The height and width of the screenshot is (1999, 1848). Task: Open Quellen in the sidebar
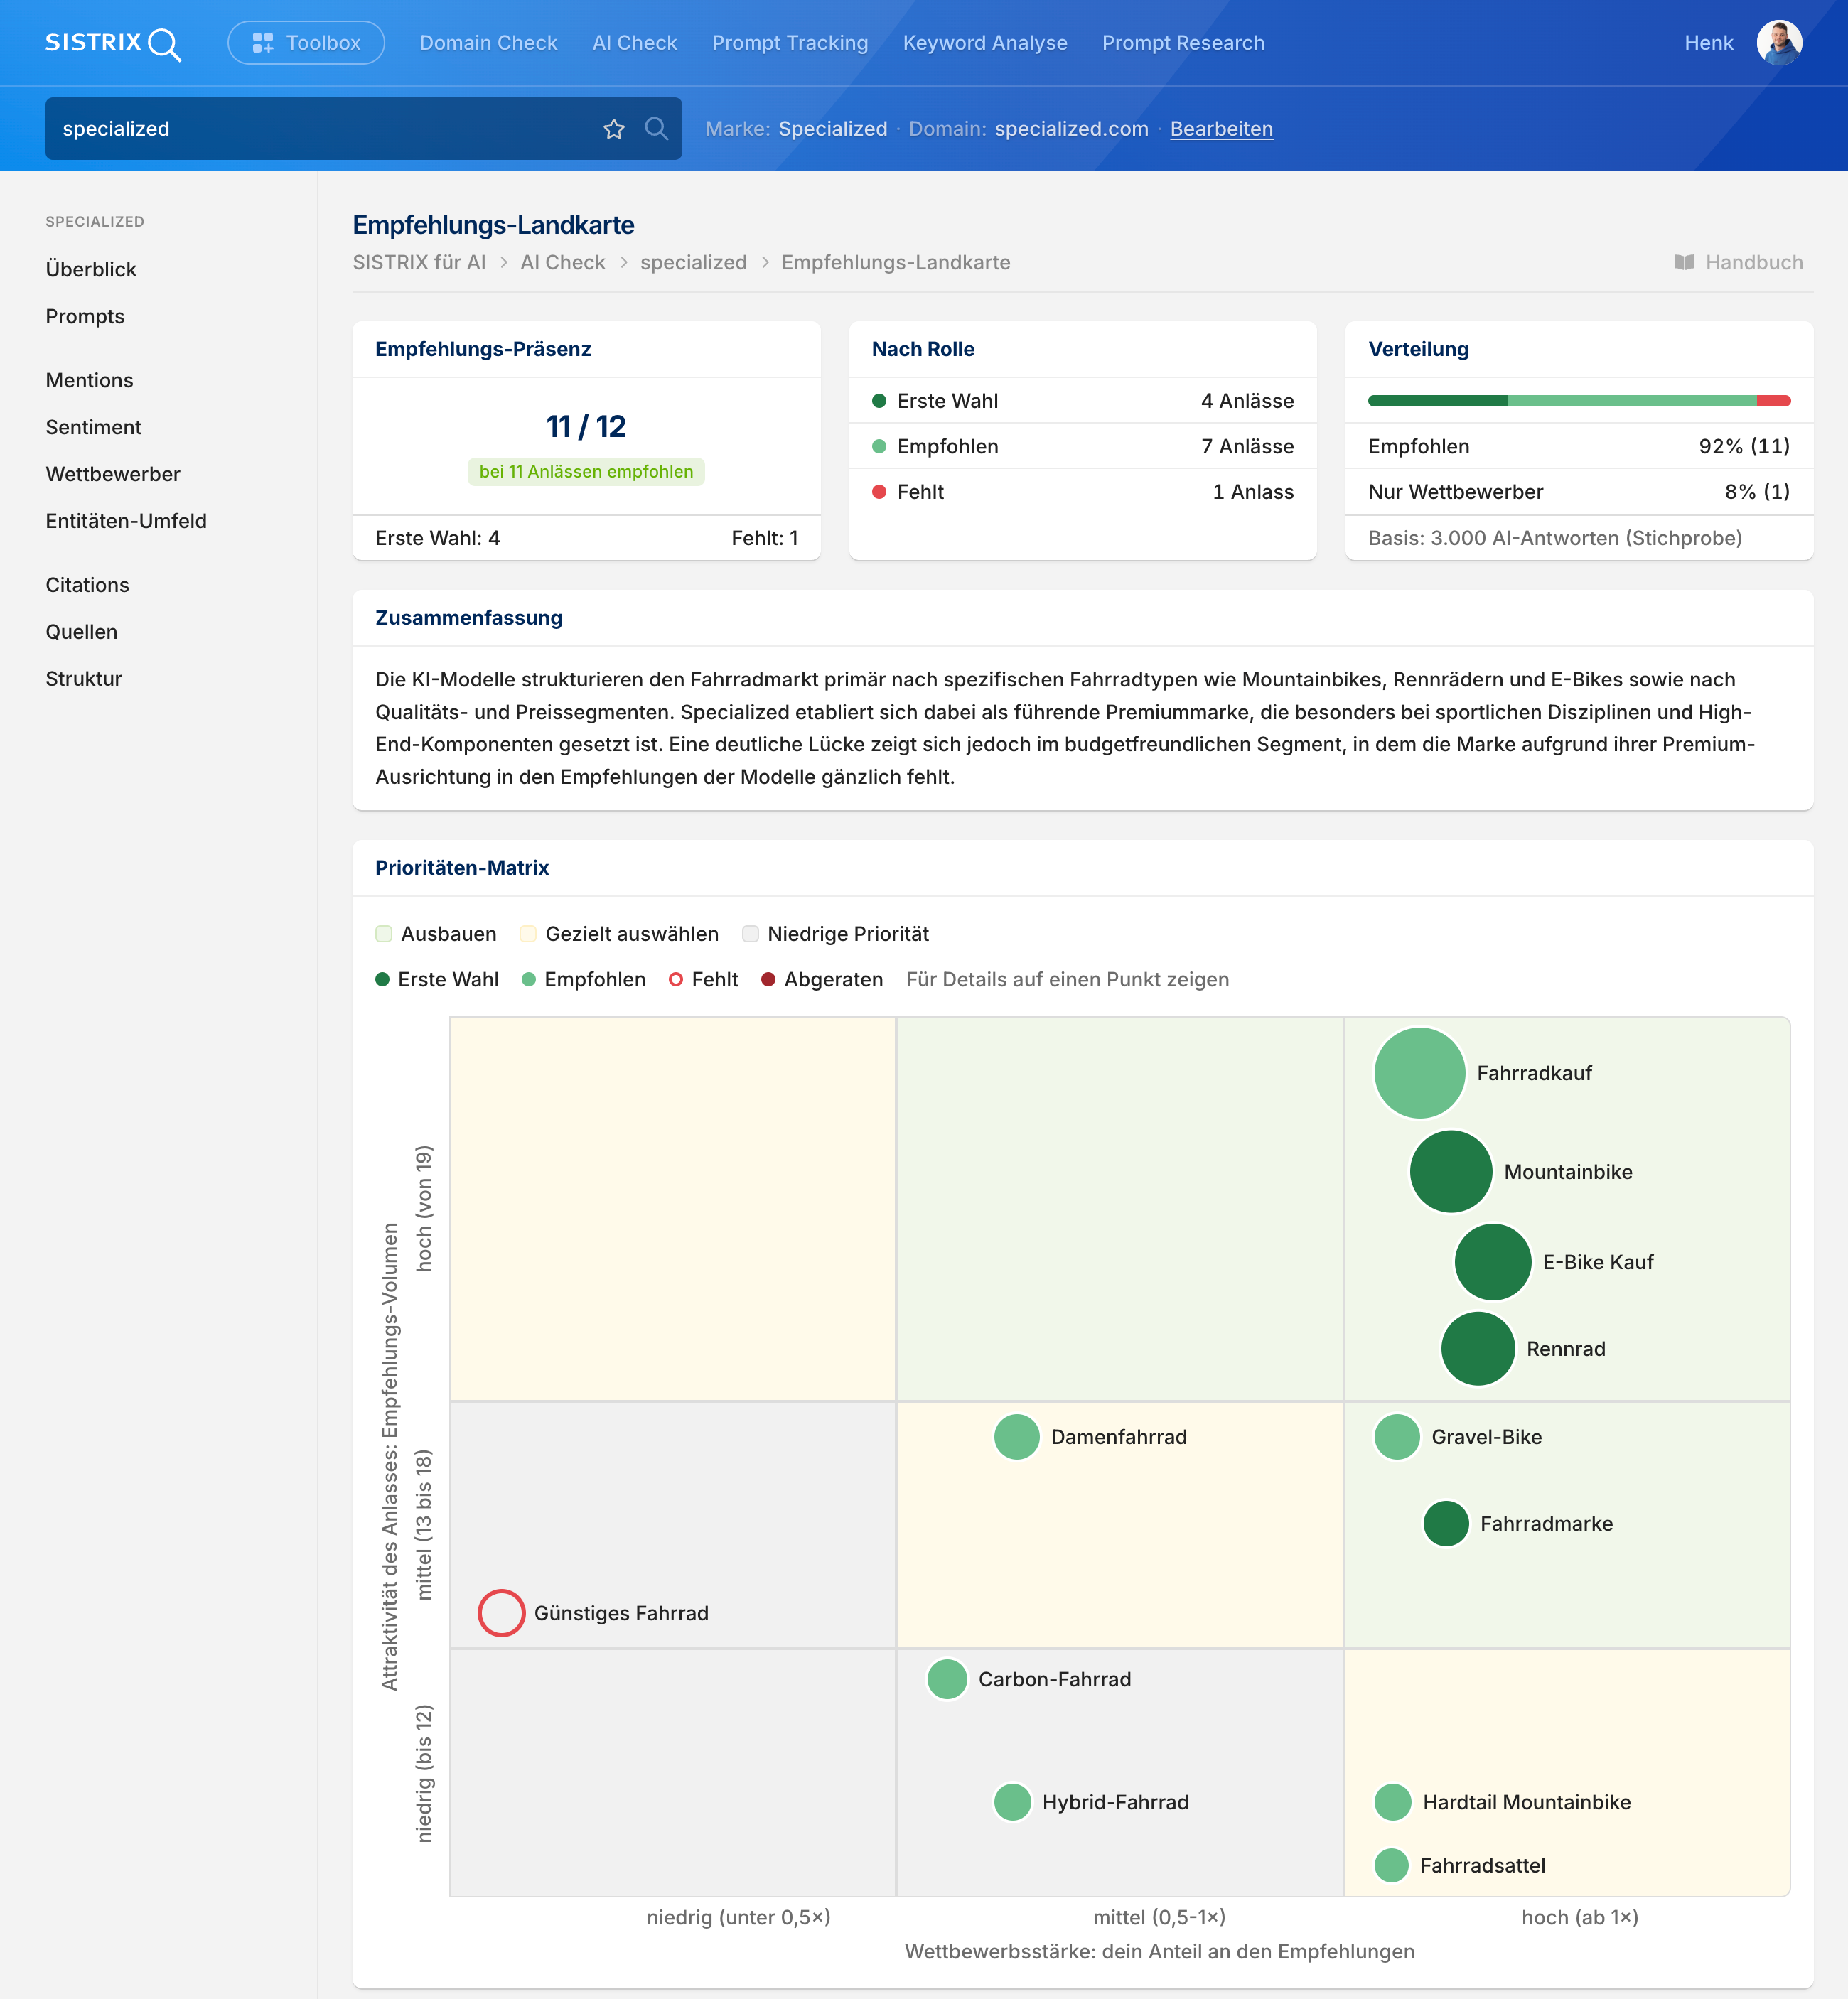(81, 632)
